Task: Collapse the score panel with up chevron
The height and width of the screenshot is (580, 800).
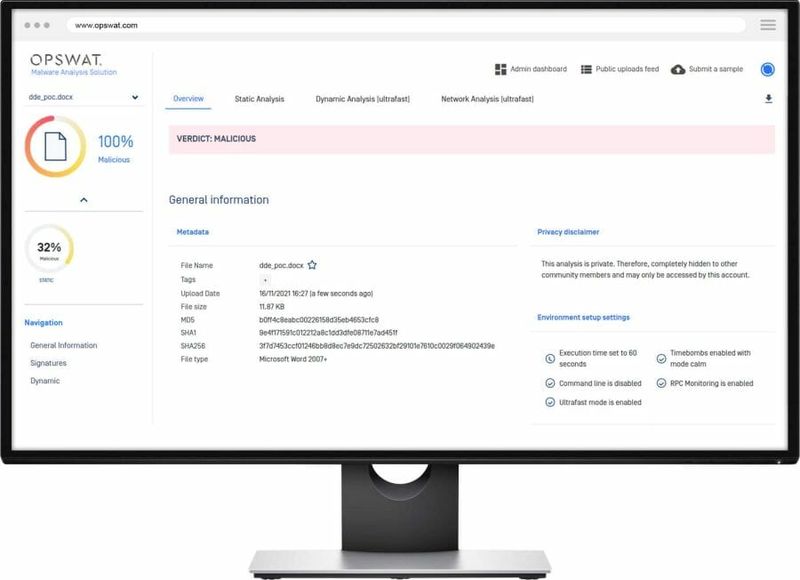Action: point(84,200)
